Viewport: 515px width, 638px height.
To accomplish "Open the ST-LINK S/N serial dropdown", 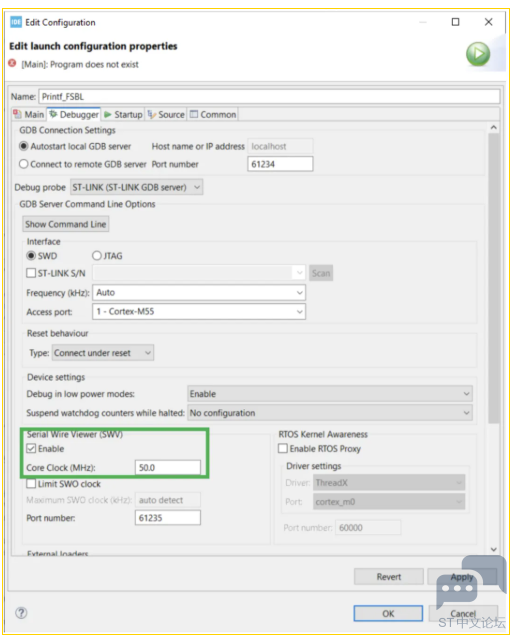I will [199, 273].
